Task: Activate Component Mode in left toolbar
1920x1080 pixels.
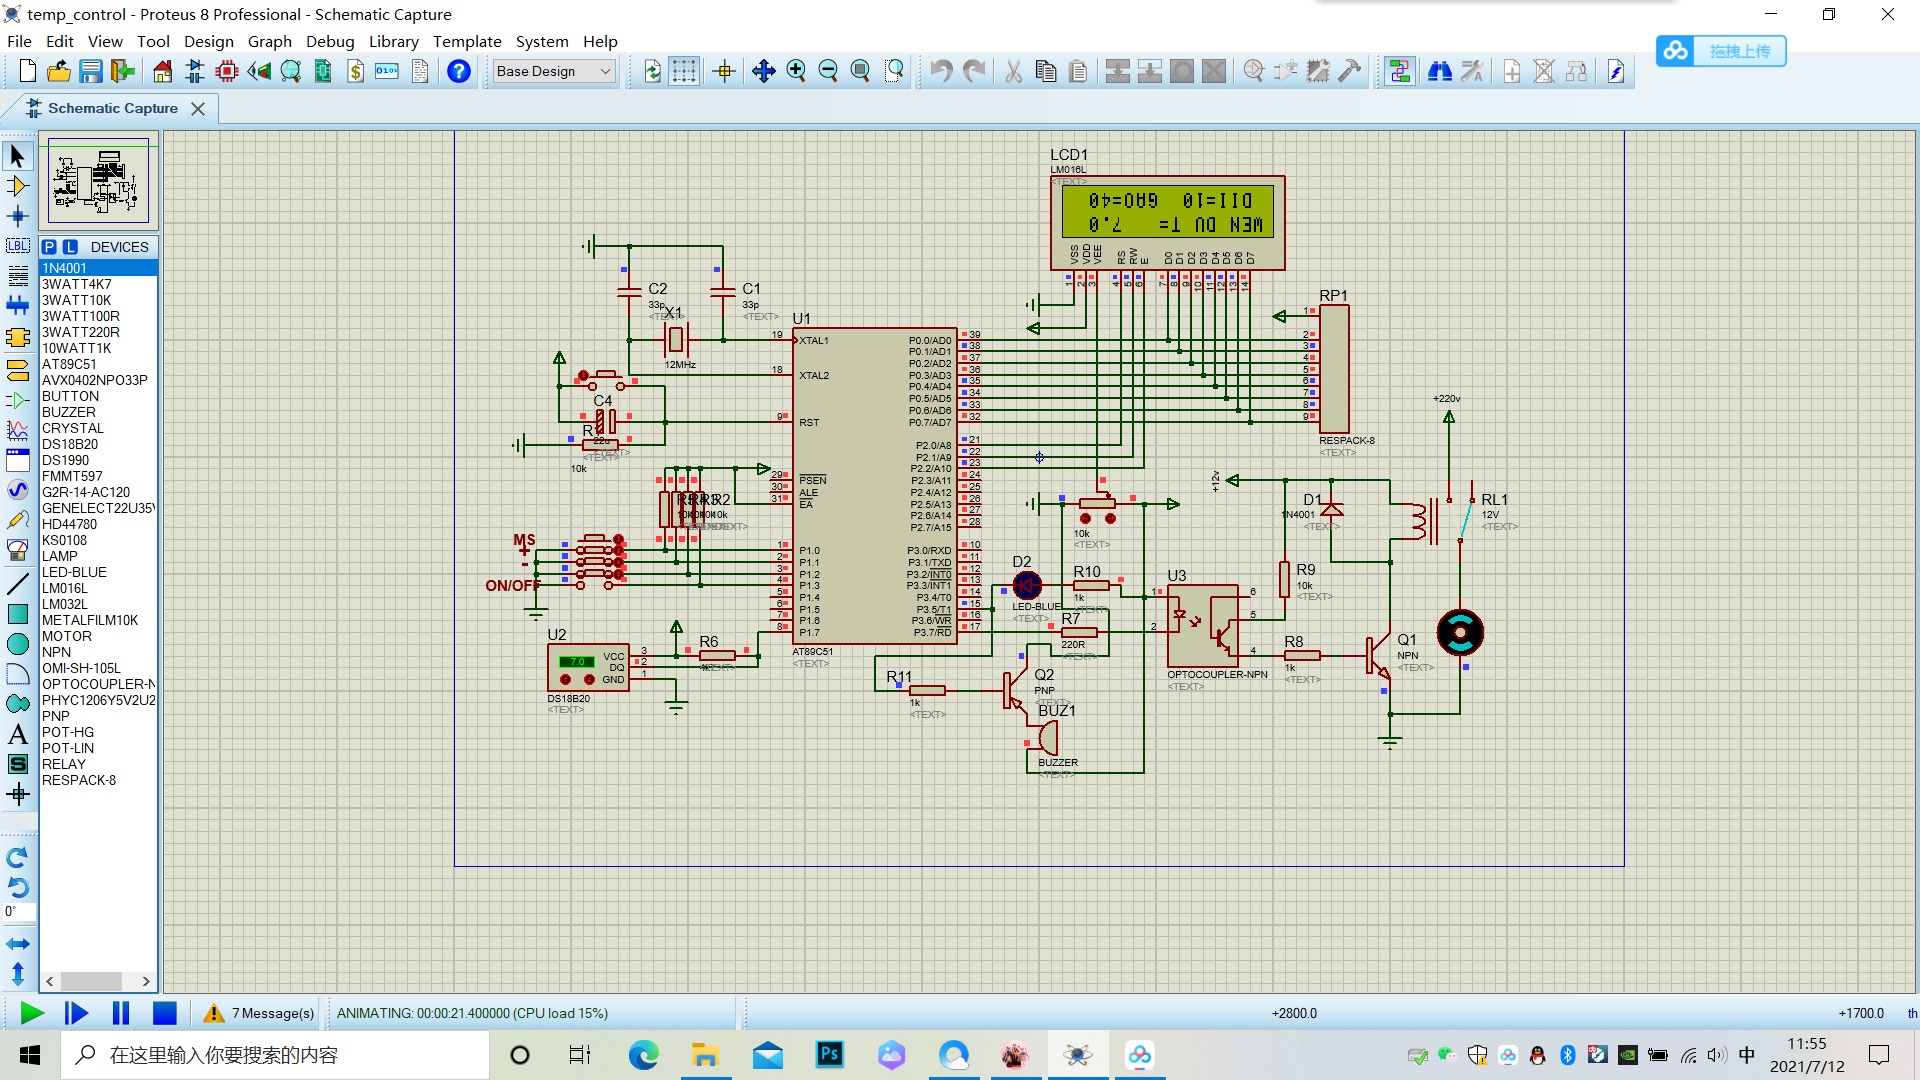Action: pos(17,186)
